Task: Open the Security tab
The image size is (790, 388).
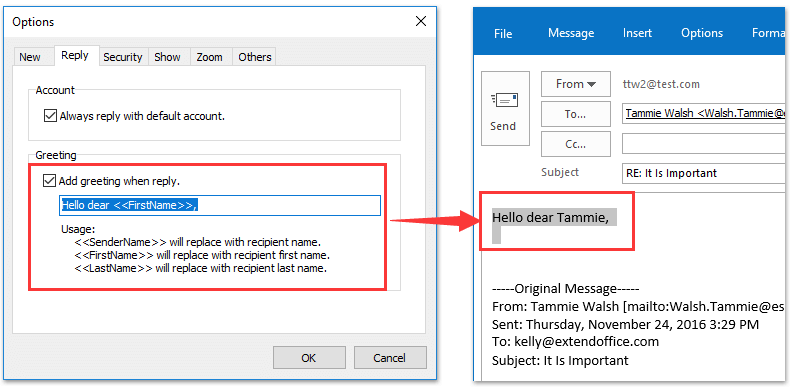Action: (122, 57)
